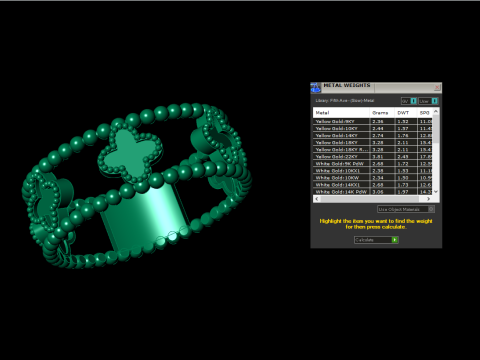Select the Yellow Gold 14KY row

(x=373, y=135)
